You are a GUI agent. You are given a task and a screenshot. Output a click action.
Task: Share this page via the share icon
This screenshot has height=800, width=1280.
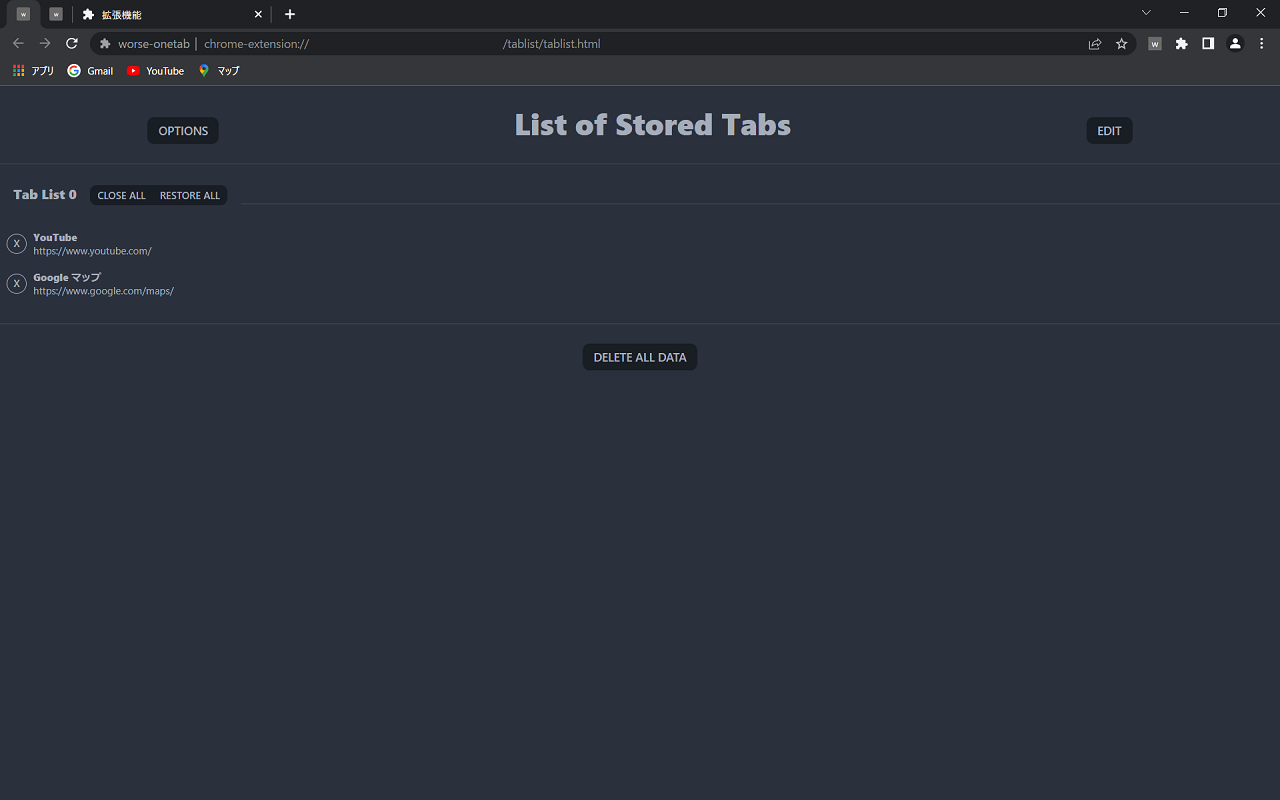1095,44
